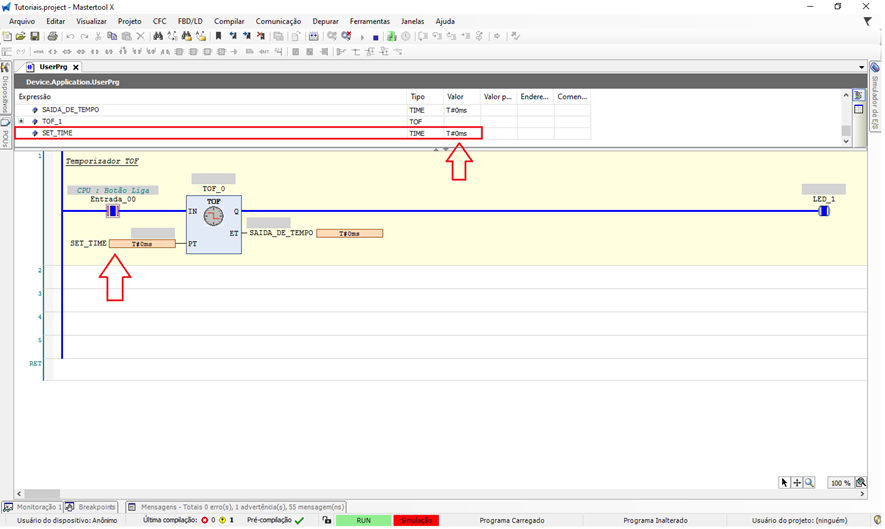Click the Open project folder icon
This screenshot has height=529, width=885.
click(21, 36)
